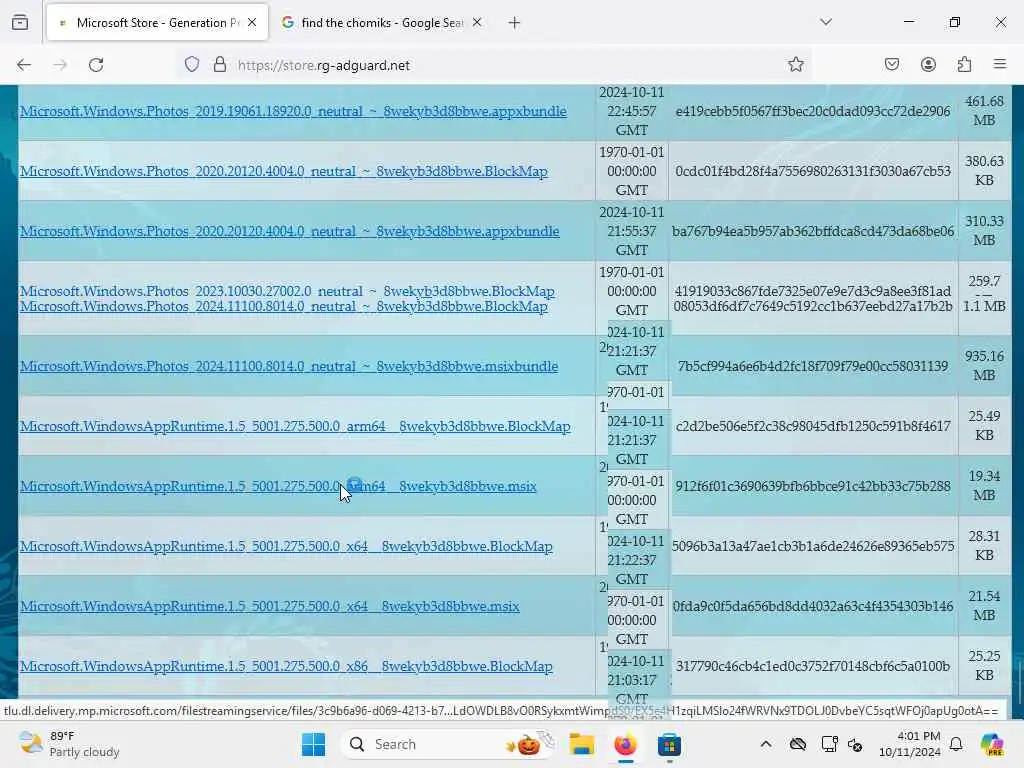Screen dimensions: 1024x768
Task: Download Photos 2020.20120.4004.0 appxbundle
Action: (x=289, y=231)
